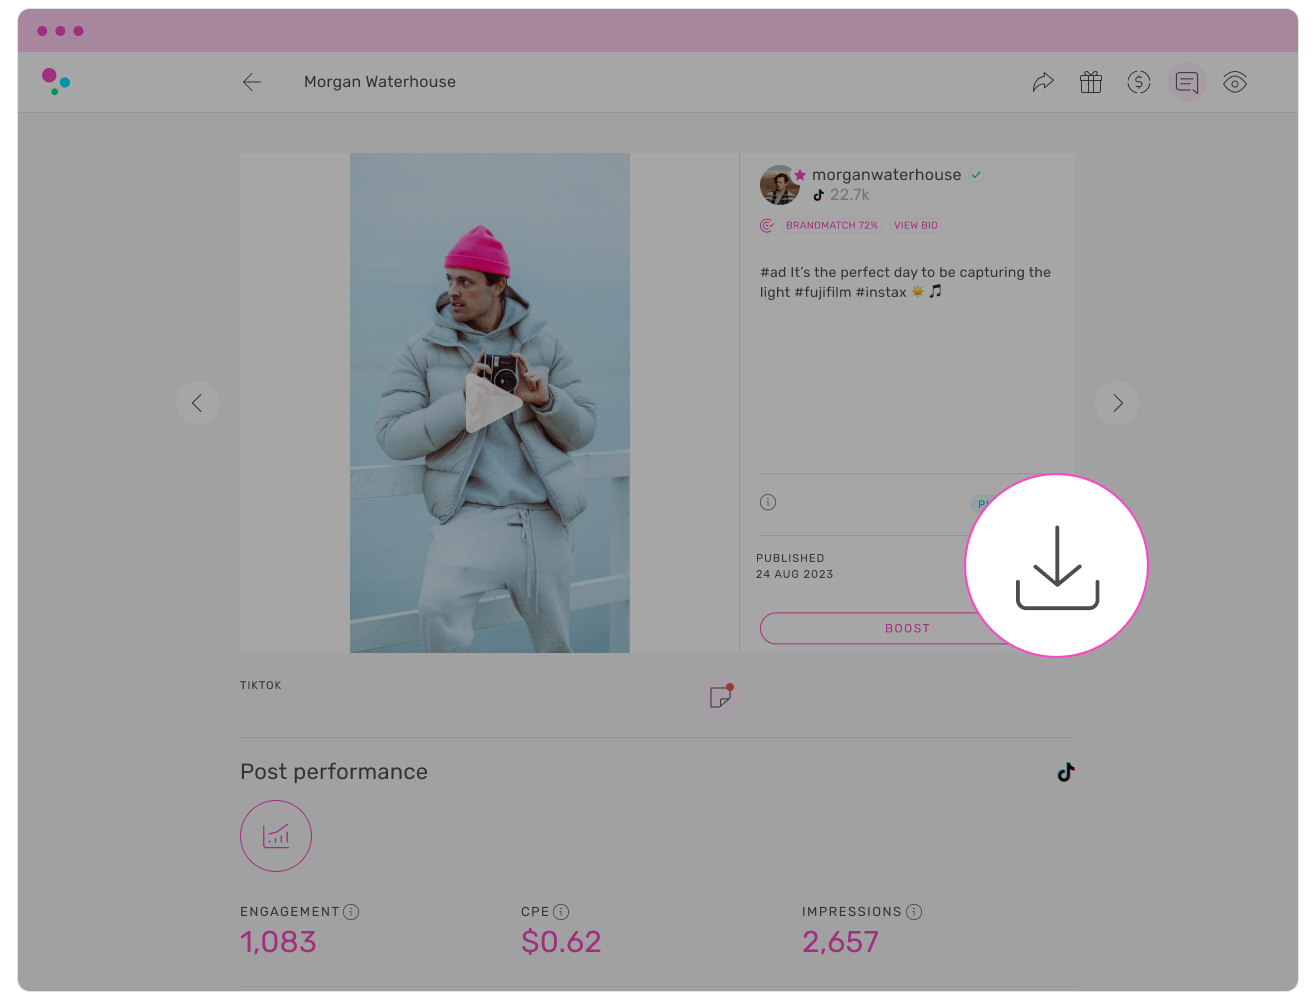This screenshot has width=1316, height=1000.
Task: Open the VIEW BIO link
Action: (915, 226)
